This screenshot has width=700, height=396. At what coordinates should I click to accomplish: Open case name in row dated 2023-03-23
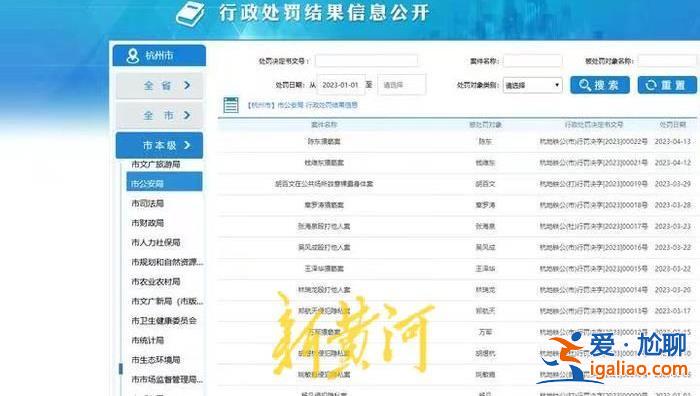pyautogui.click(x=324, y=226)
